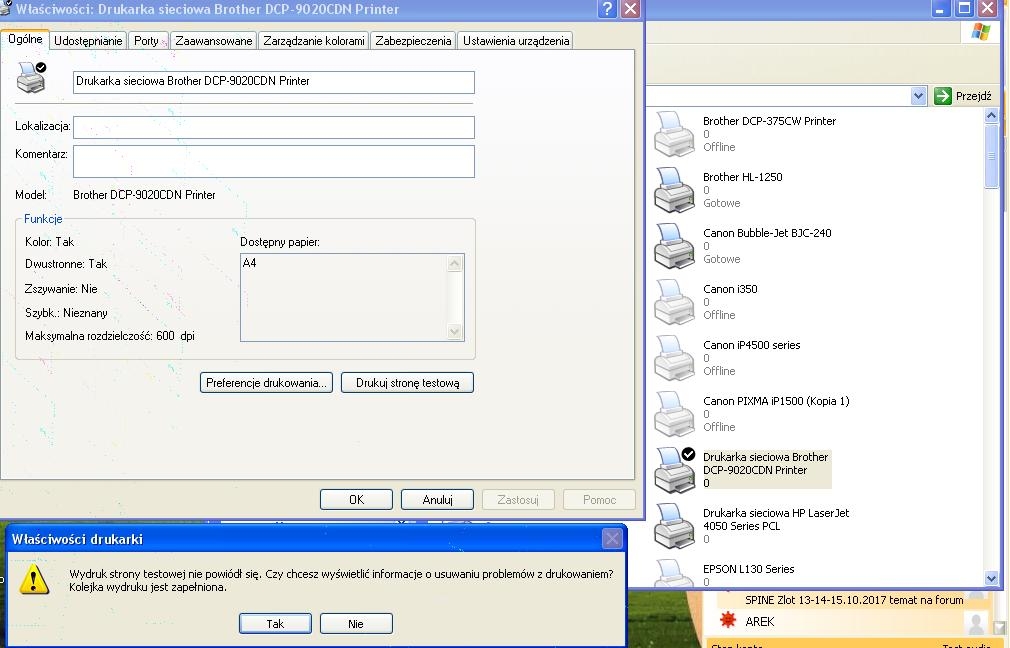The width and height of the screenshot is (1010, 648).
Task: Click the printers list scroll up arrow
Action: (991, 115)
